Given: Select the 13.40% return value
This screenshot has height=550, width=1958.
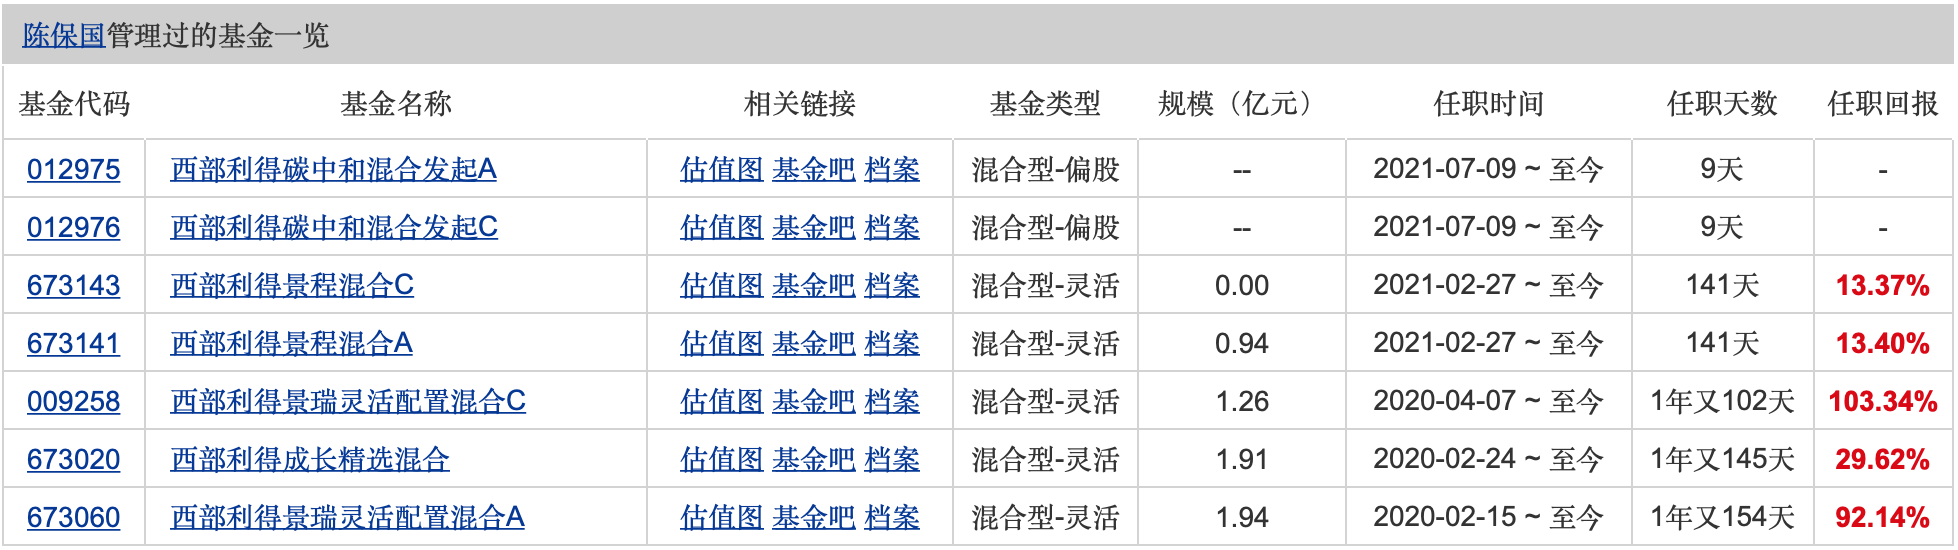Looking at the screenshot, I should tap(1883, 343).
